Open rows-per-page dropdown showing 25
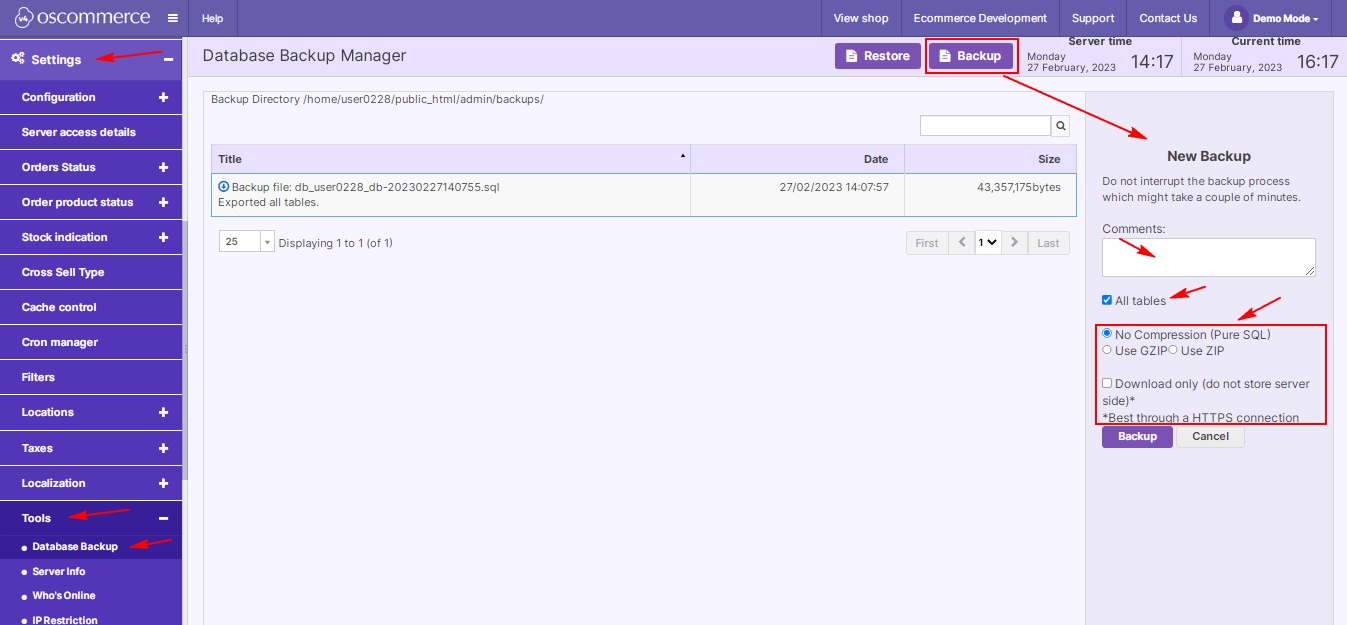This screenshot has width=1347, height=625. (x=246, y=241)
